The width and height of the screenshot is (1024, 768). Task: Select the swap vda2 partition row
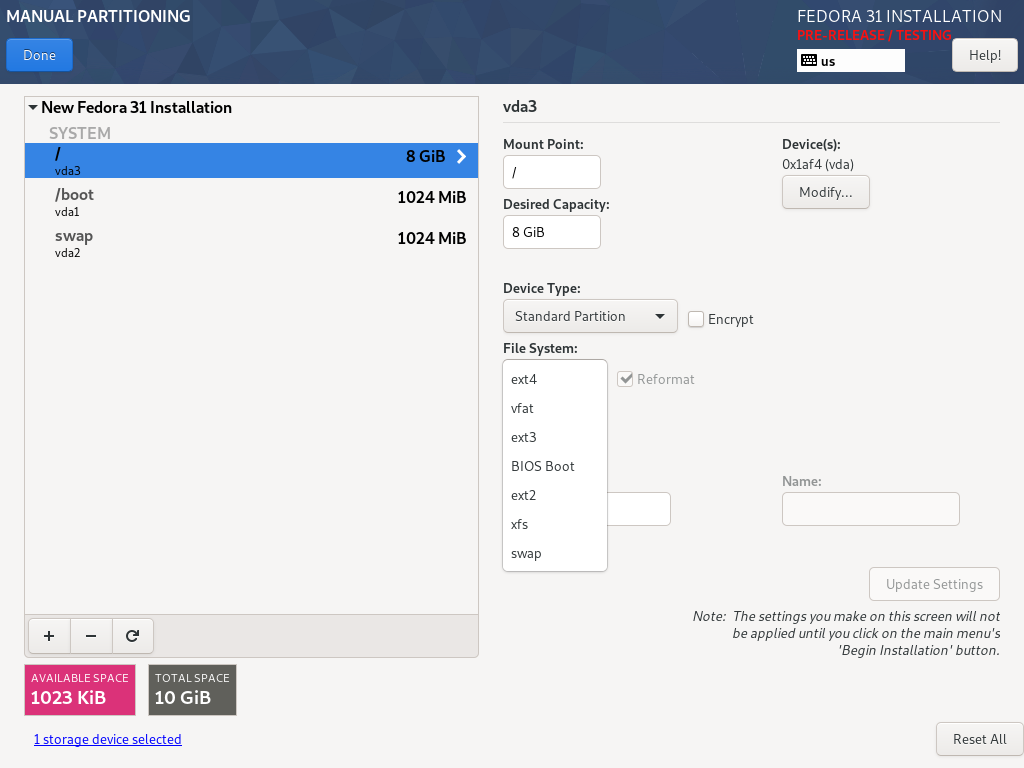(251, 243)
